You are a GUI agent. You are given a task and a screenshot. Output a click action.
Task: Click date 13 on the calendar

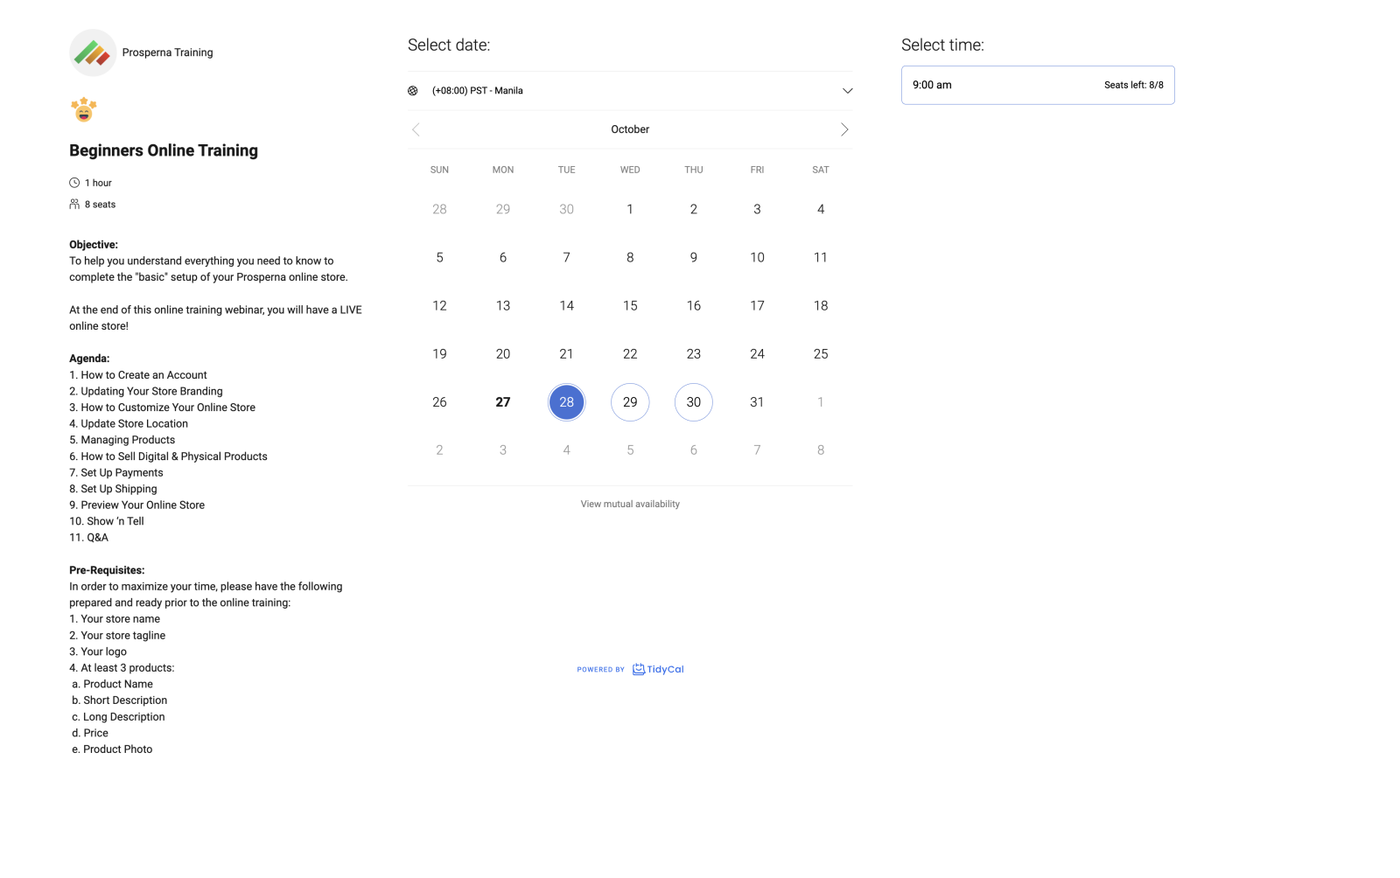[503, 306]
